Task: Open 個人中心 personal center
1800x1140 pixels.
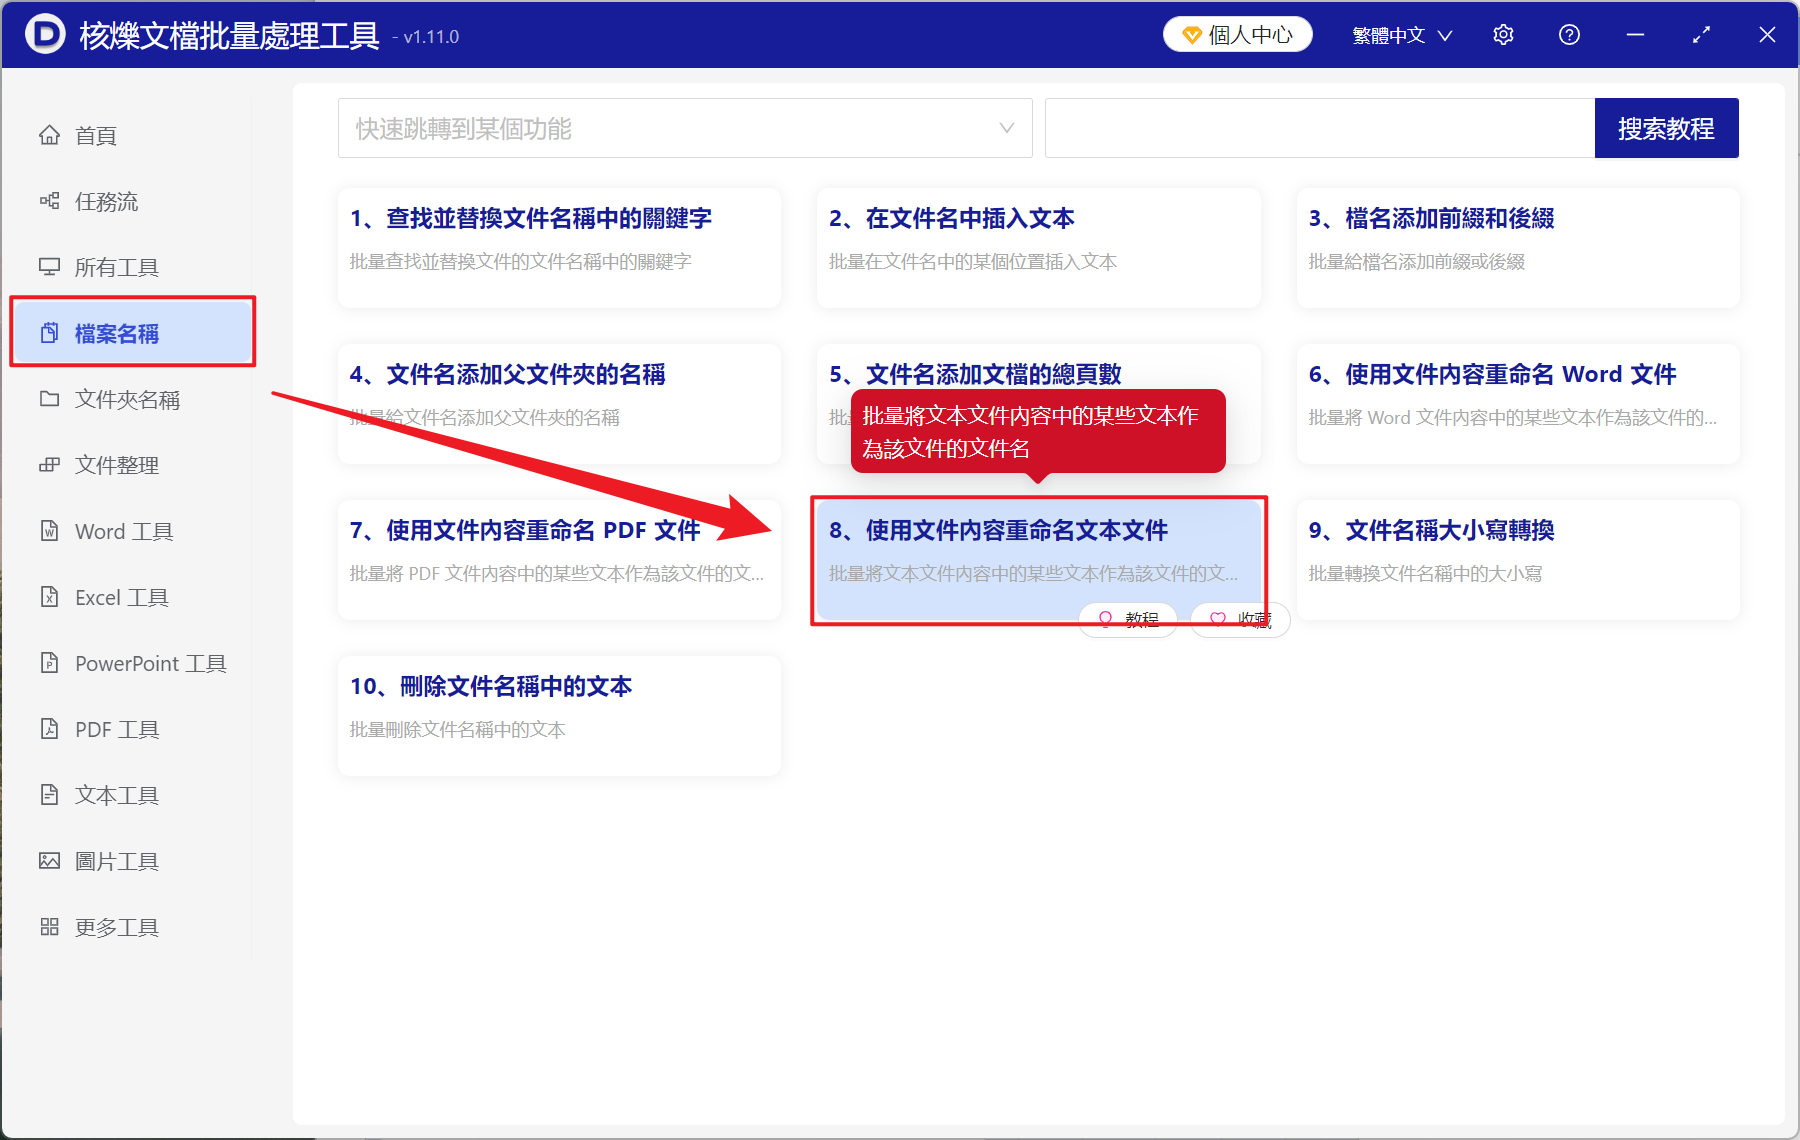Action: pos(1237,34)
